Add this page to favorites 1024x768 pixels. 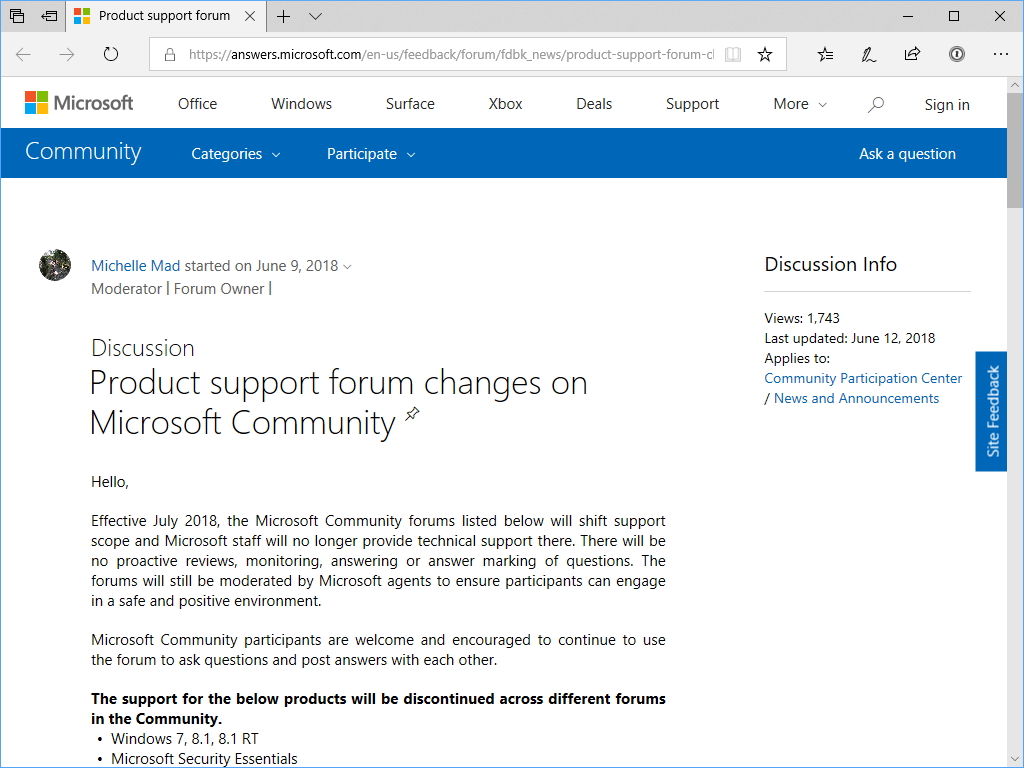tap(765, 54)
